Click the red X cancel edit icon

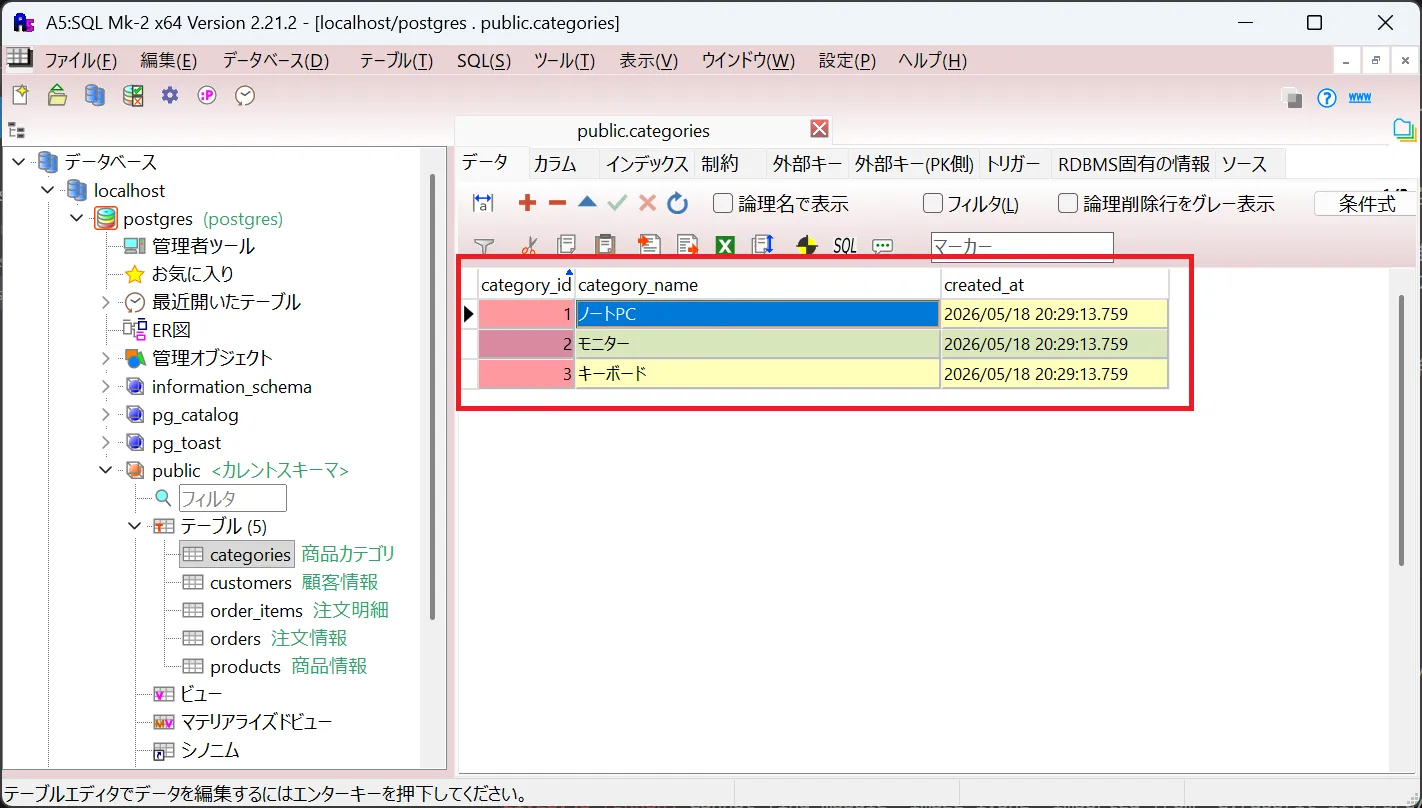[647, 203]
